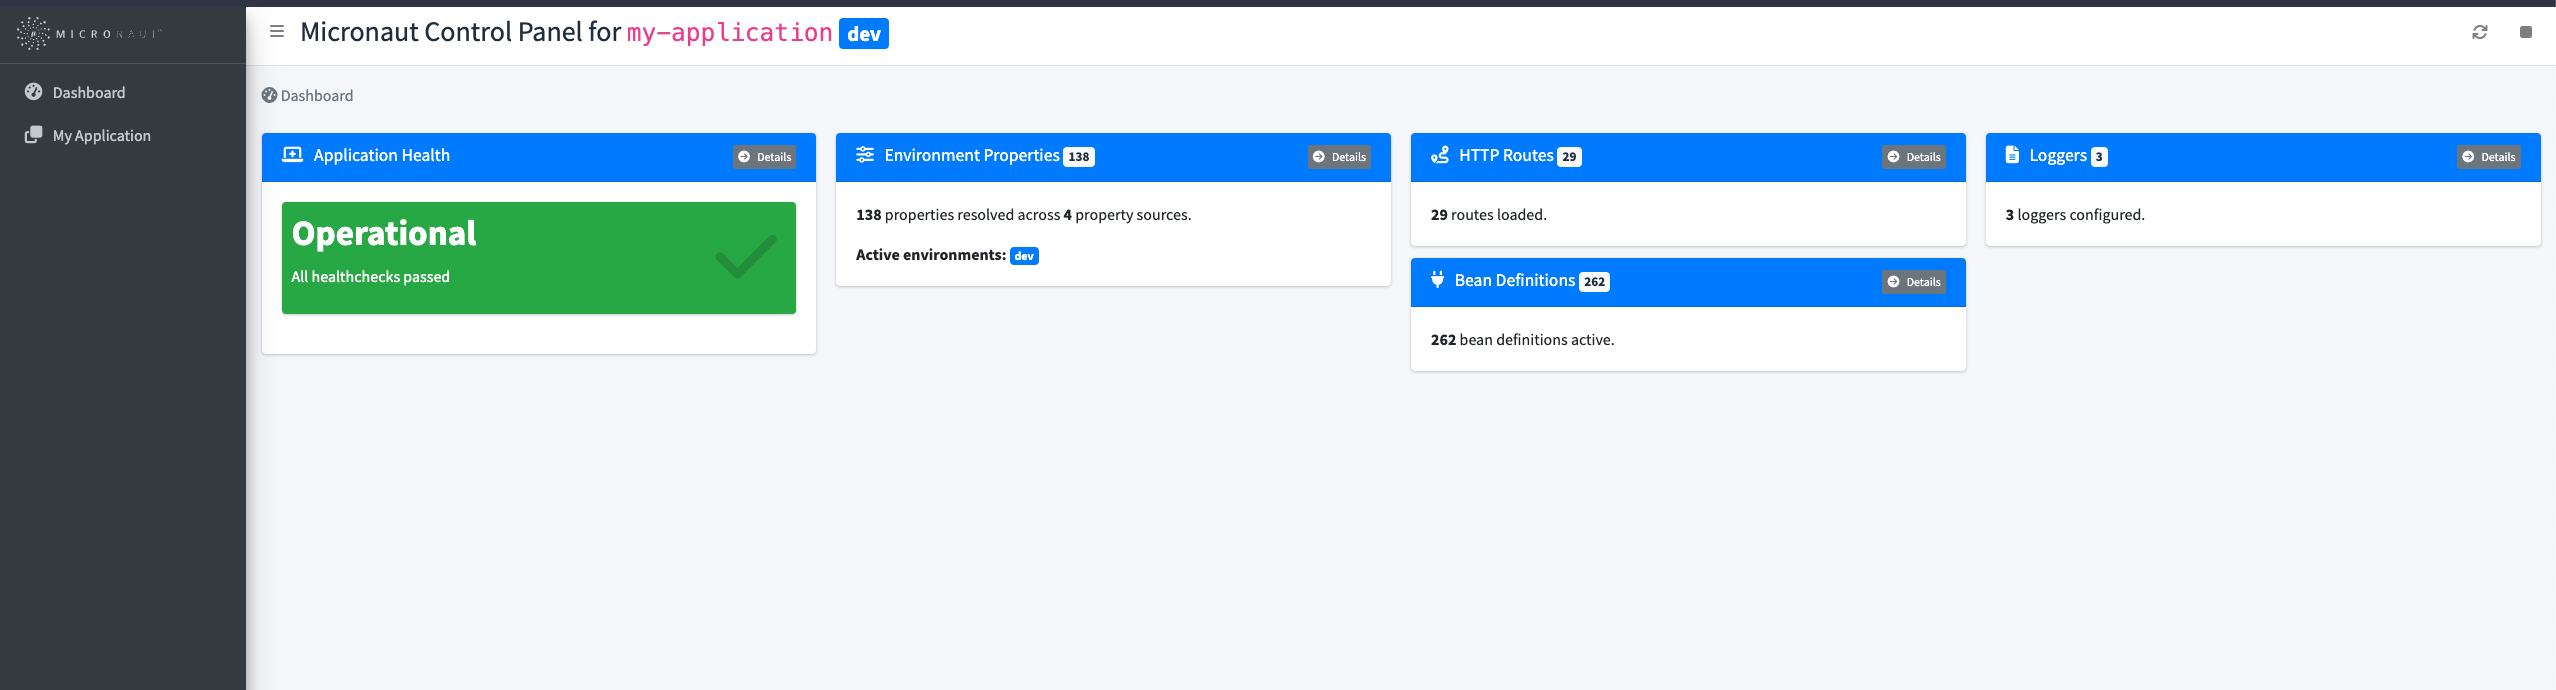Open Dashboard from the sidebar menu
The height and width of the screenshot is (690, 2556).
tap(89, 93)
